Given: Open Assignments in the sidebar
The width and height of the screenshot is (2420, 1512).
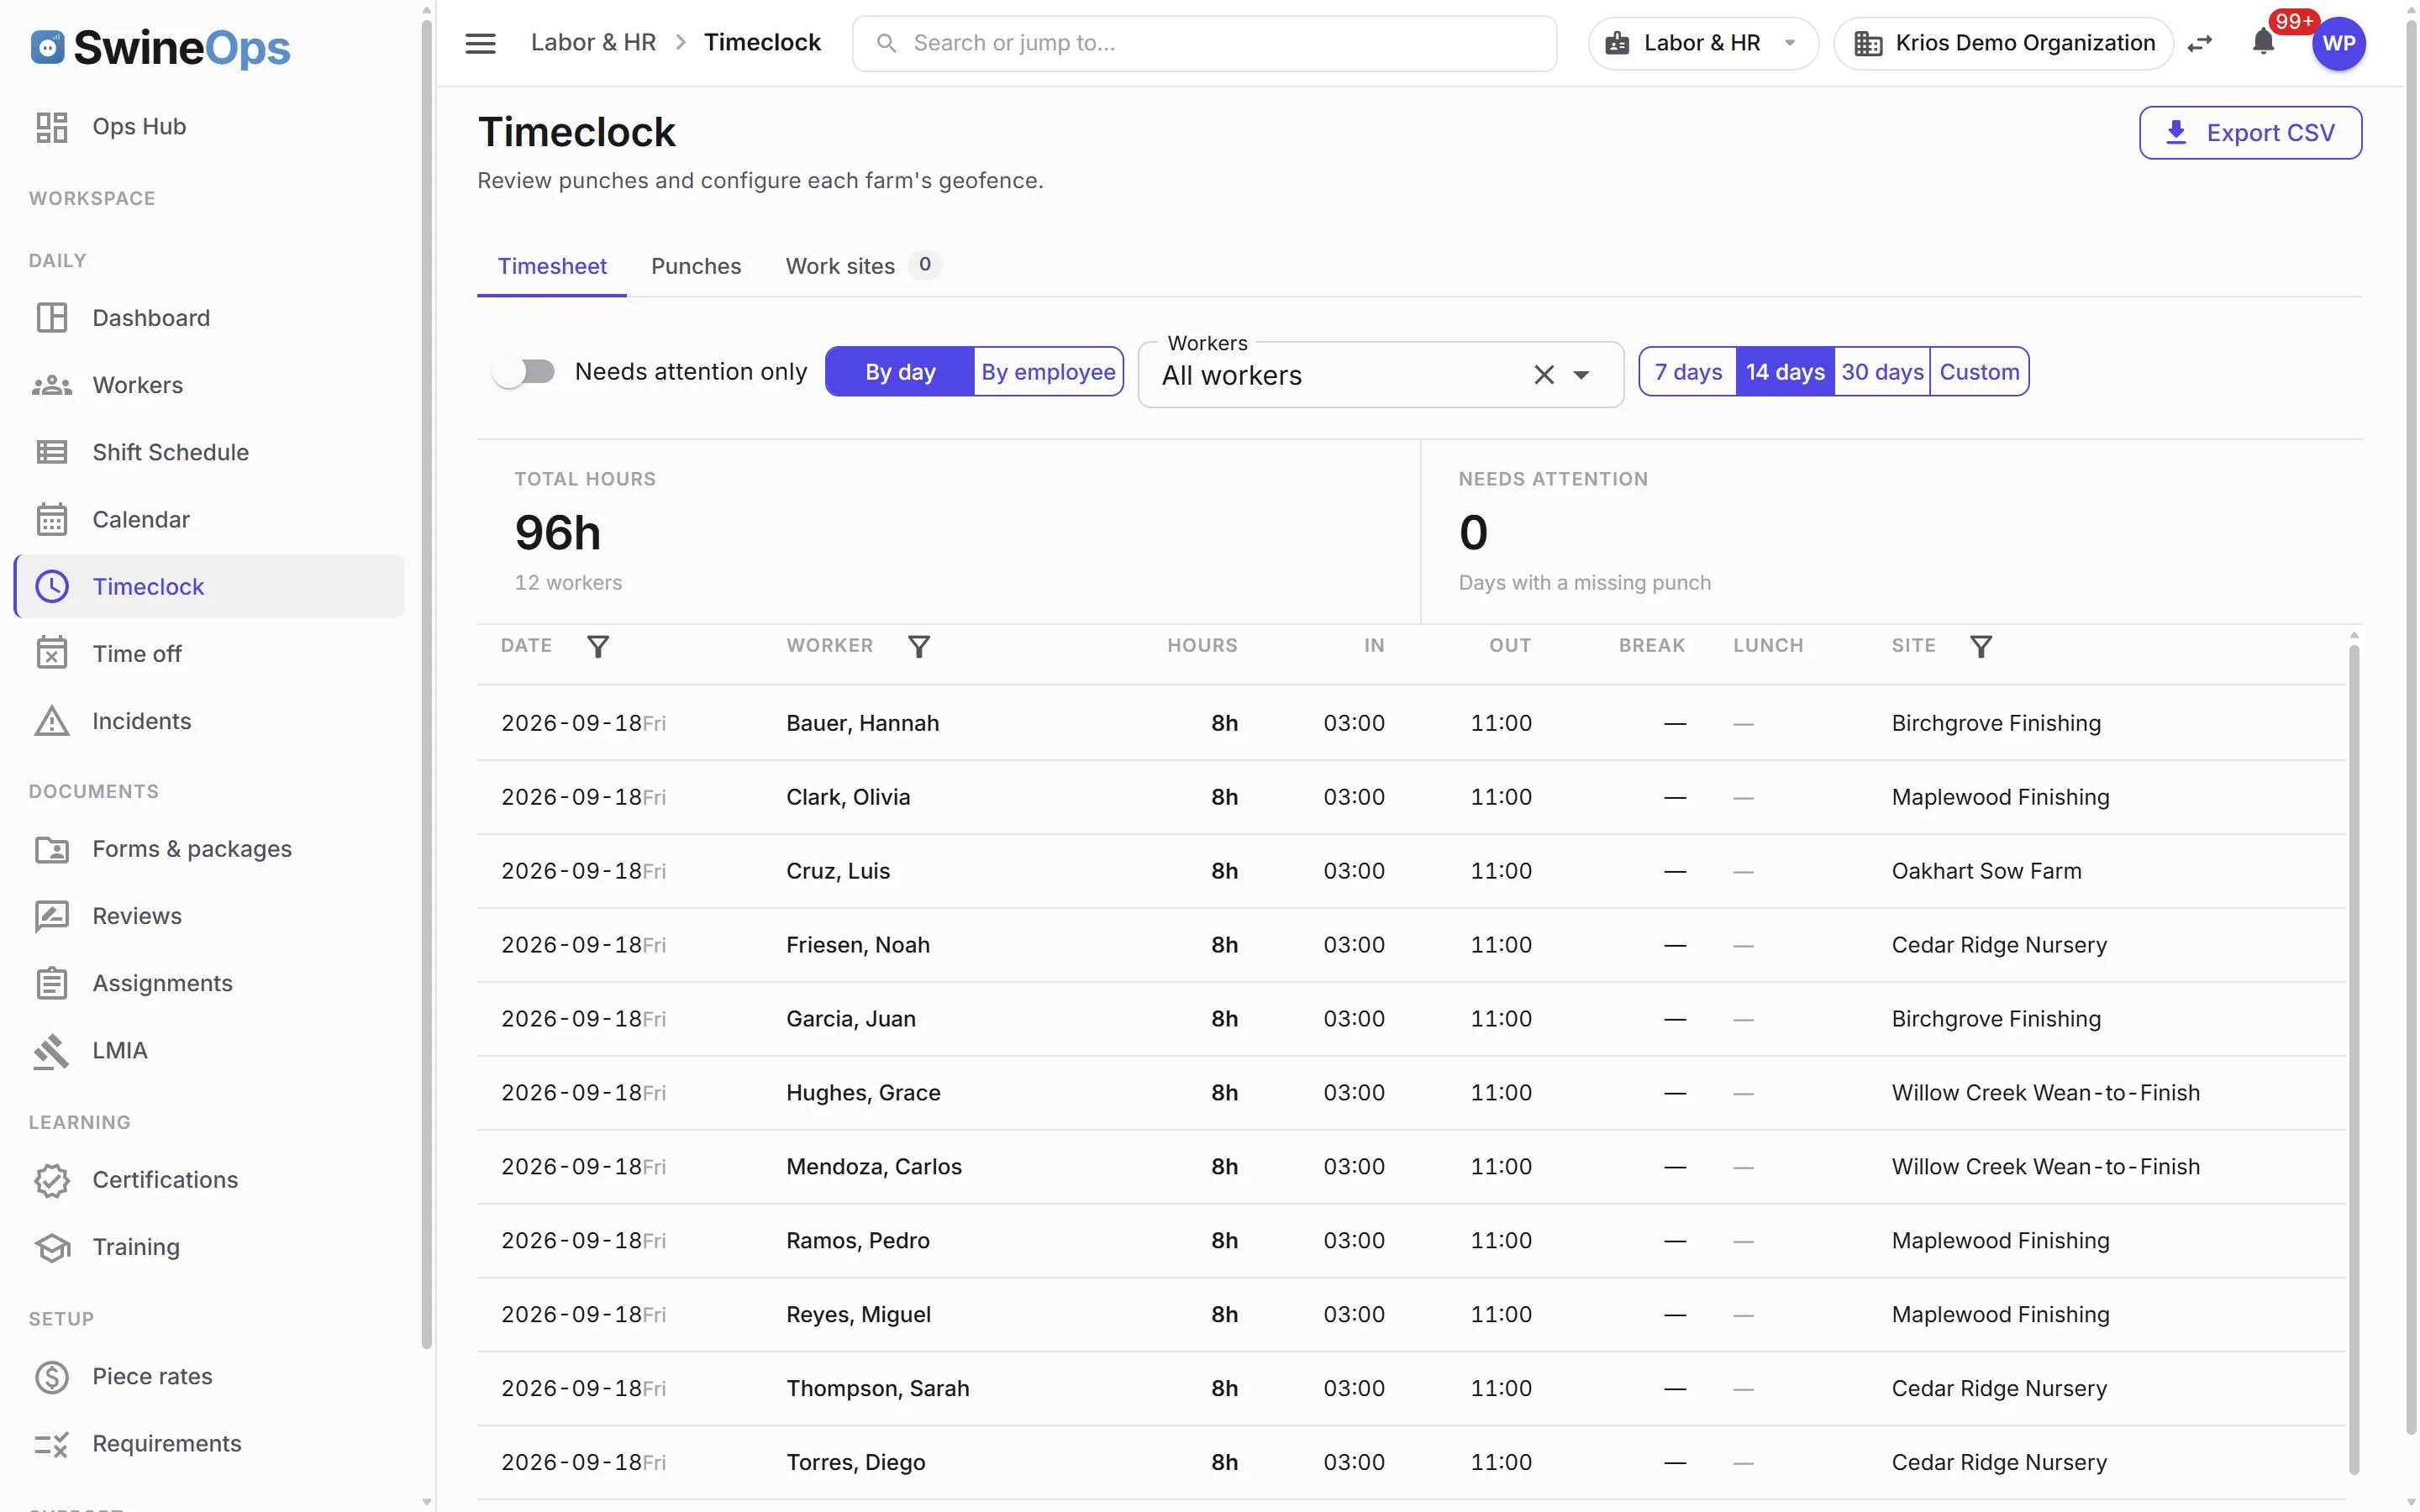Looking at the screenshot, I should pos(210,983).
